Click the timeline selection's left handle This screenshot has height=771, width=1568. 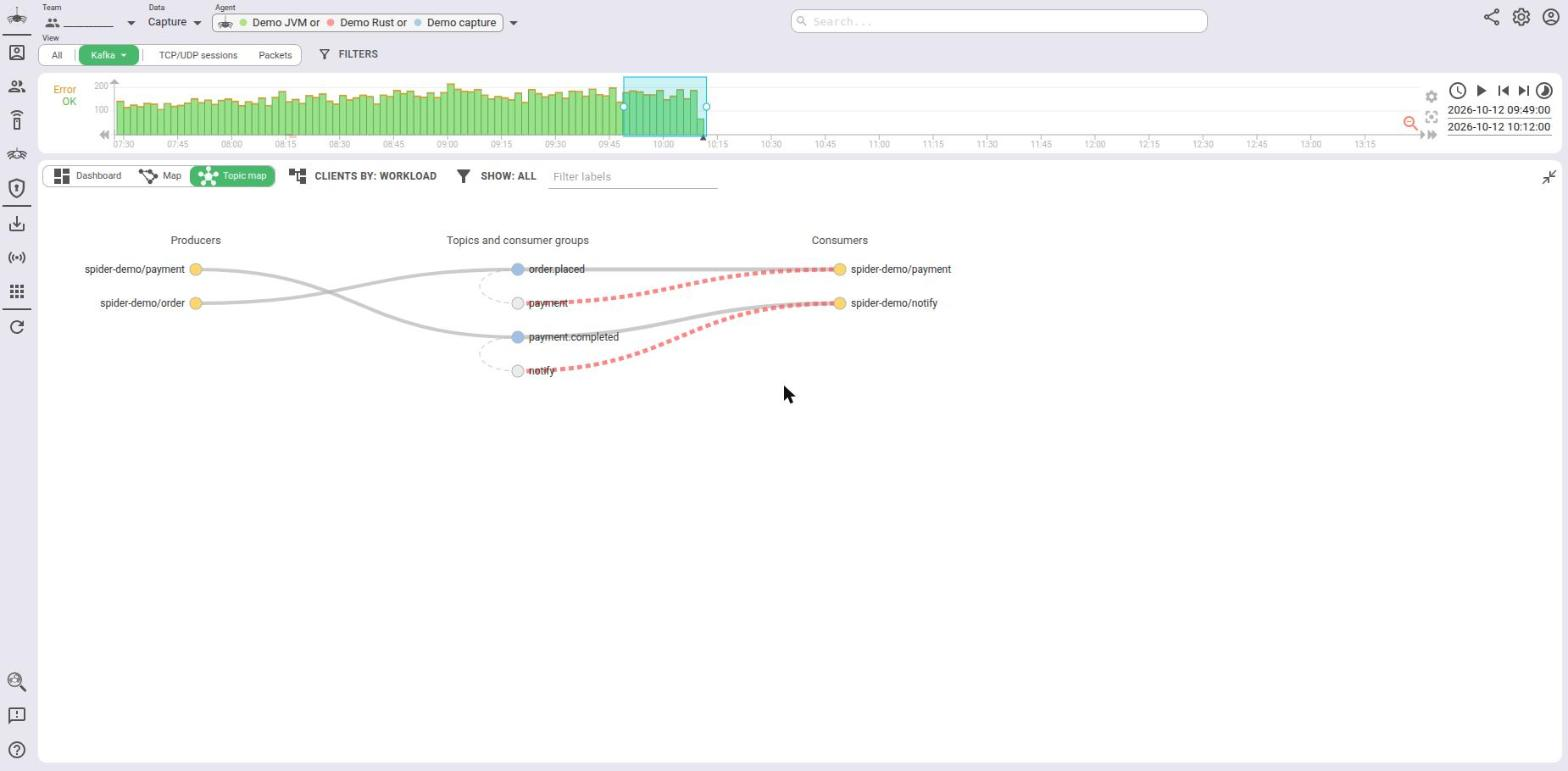pyautogui.click(x=623, y=107)
